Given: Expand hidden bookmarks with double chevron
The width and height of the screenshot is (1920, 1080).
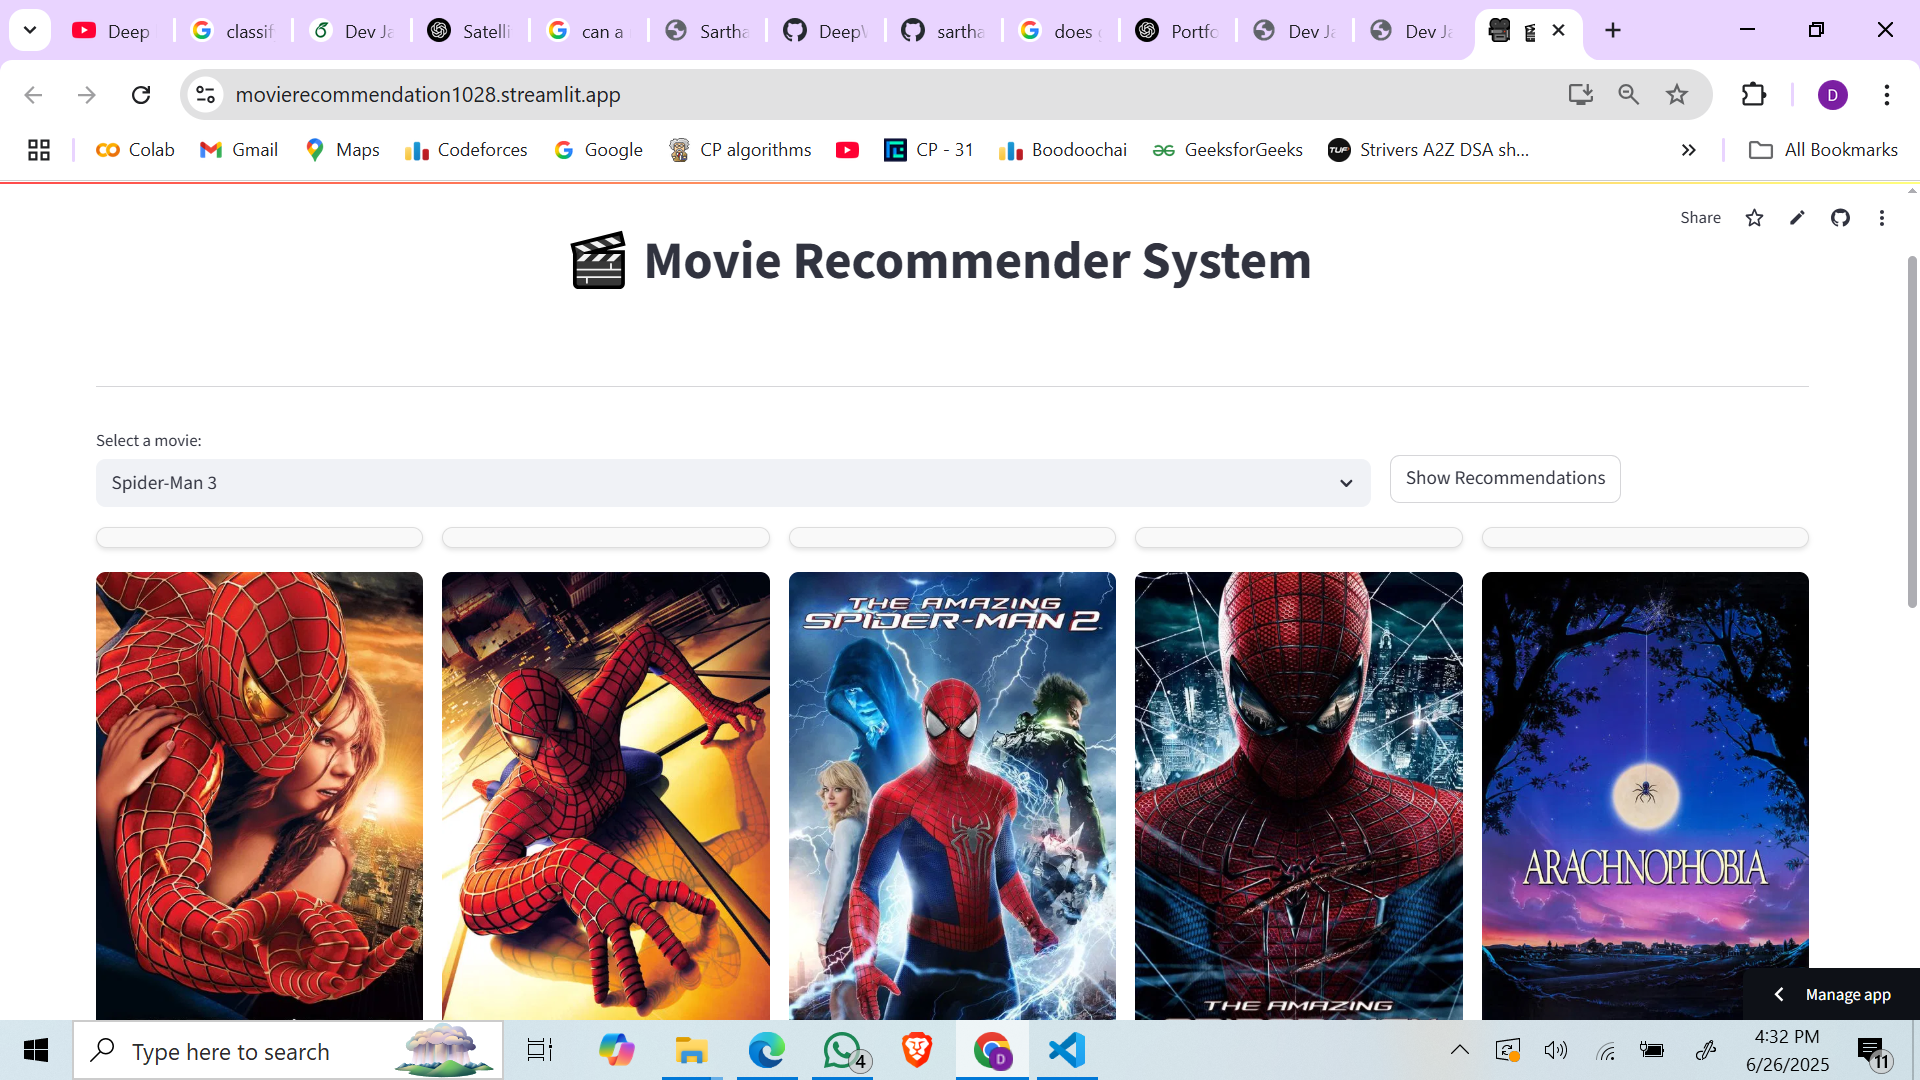Looking at the screenshot, I should click(x=1689, y=150).
